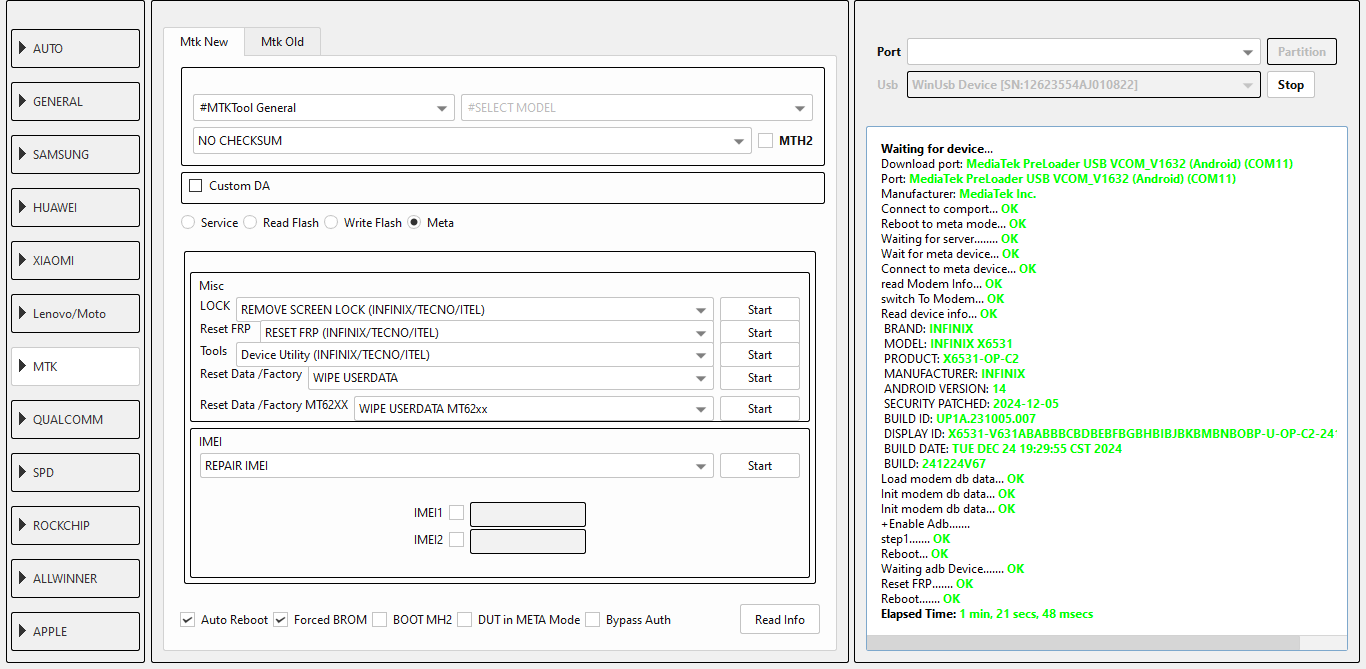Focus the IMEI2 input field
This screenshot has width=1366, height=669.
[528, 541]
